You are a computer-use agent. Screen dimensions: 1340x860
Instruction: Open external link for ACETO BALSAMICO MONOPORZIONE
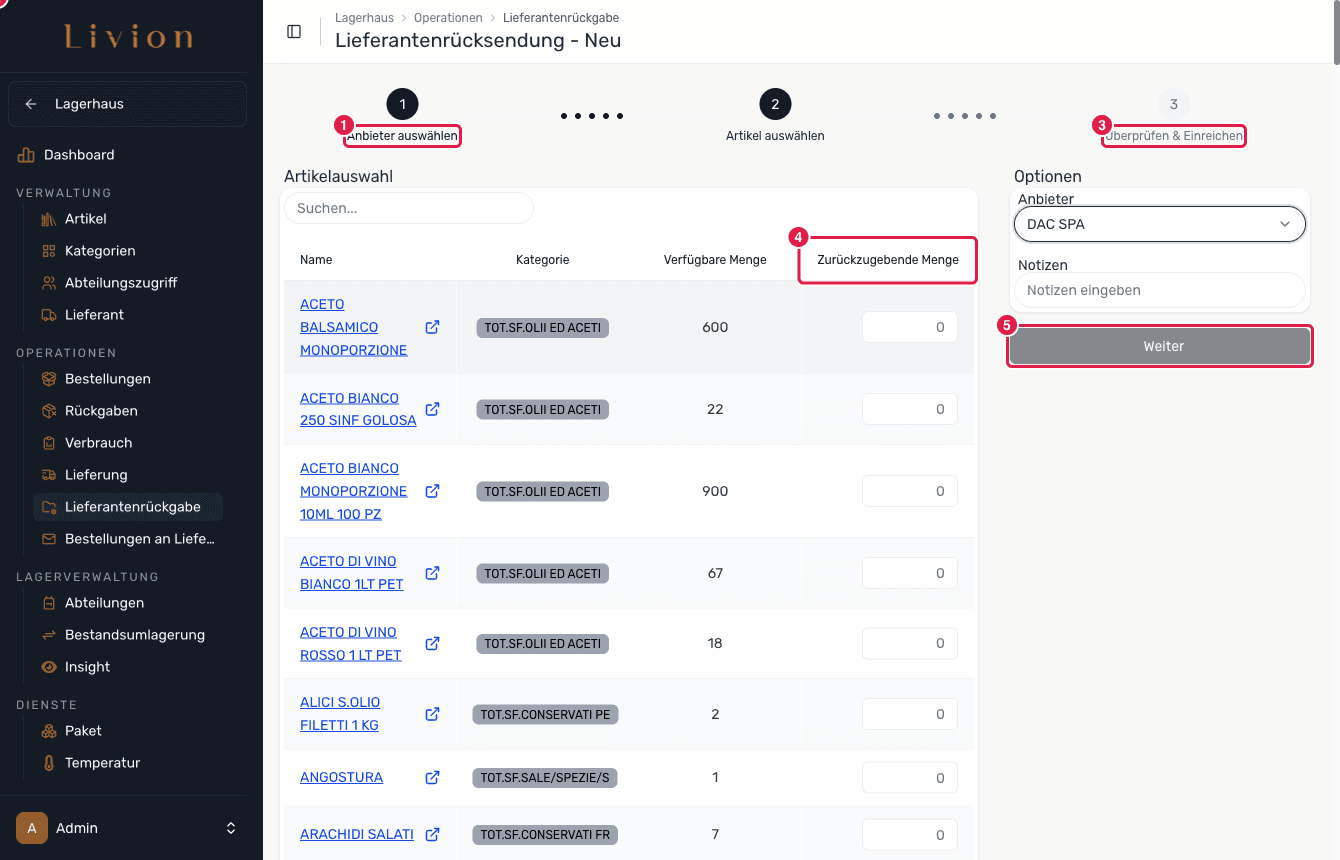tap(433, 327)
